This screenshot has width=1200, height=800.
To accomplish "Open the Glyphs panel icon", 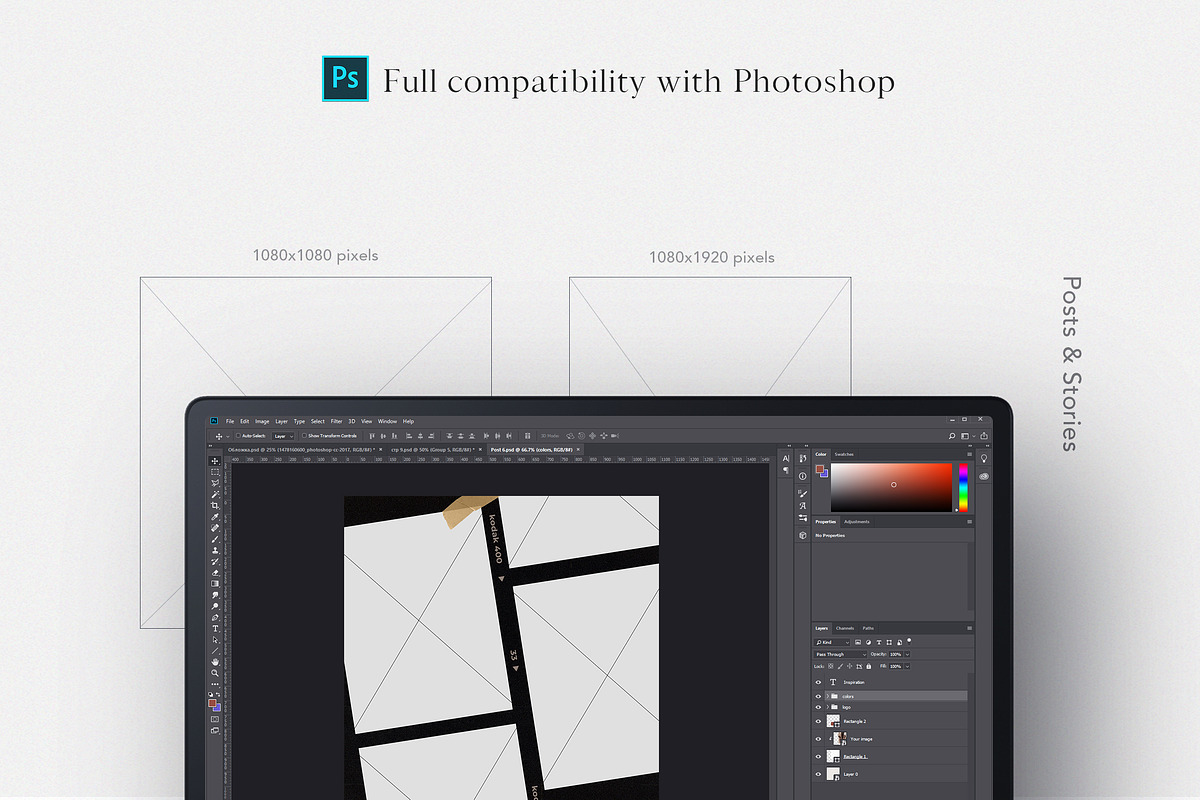I will point(803,506).
